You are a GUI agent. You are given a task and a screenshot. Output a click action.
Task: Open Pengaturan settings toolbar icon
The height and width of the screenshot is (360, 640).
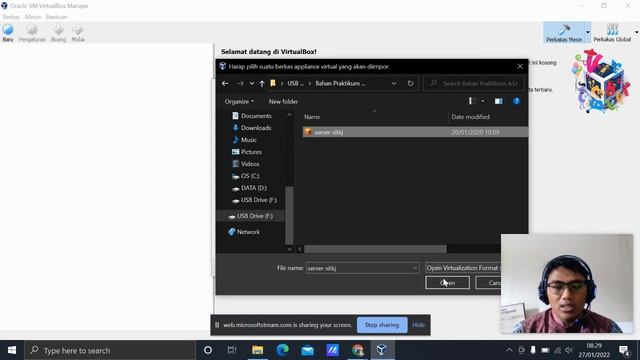click(32, 33)
